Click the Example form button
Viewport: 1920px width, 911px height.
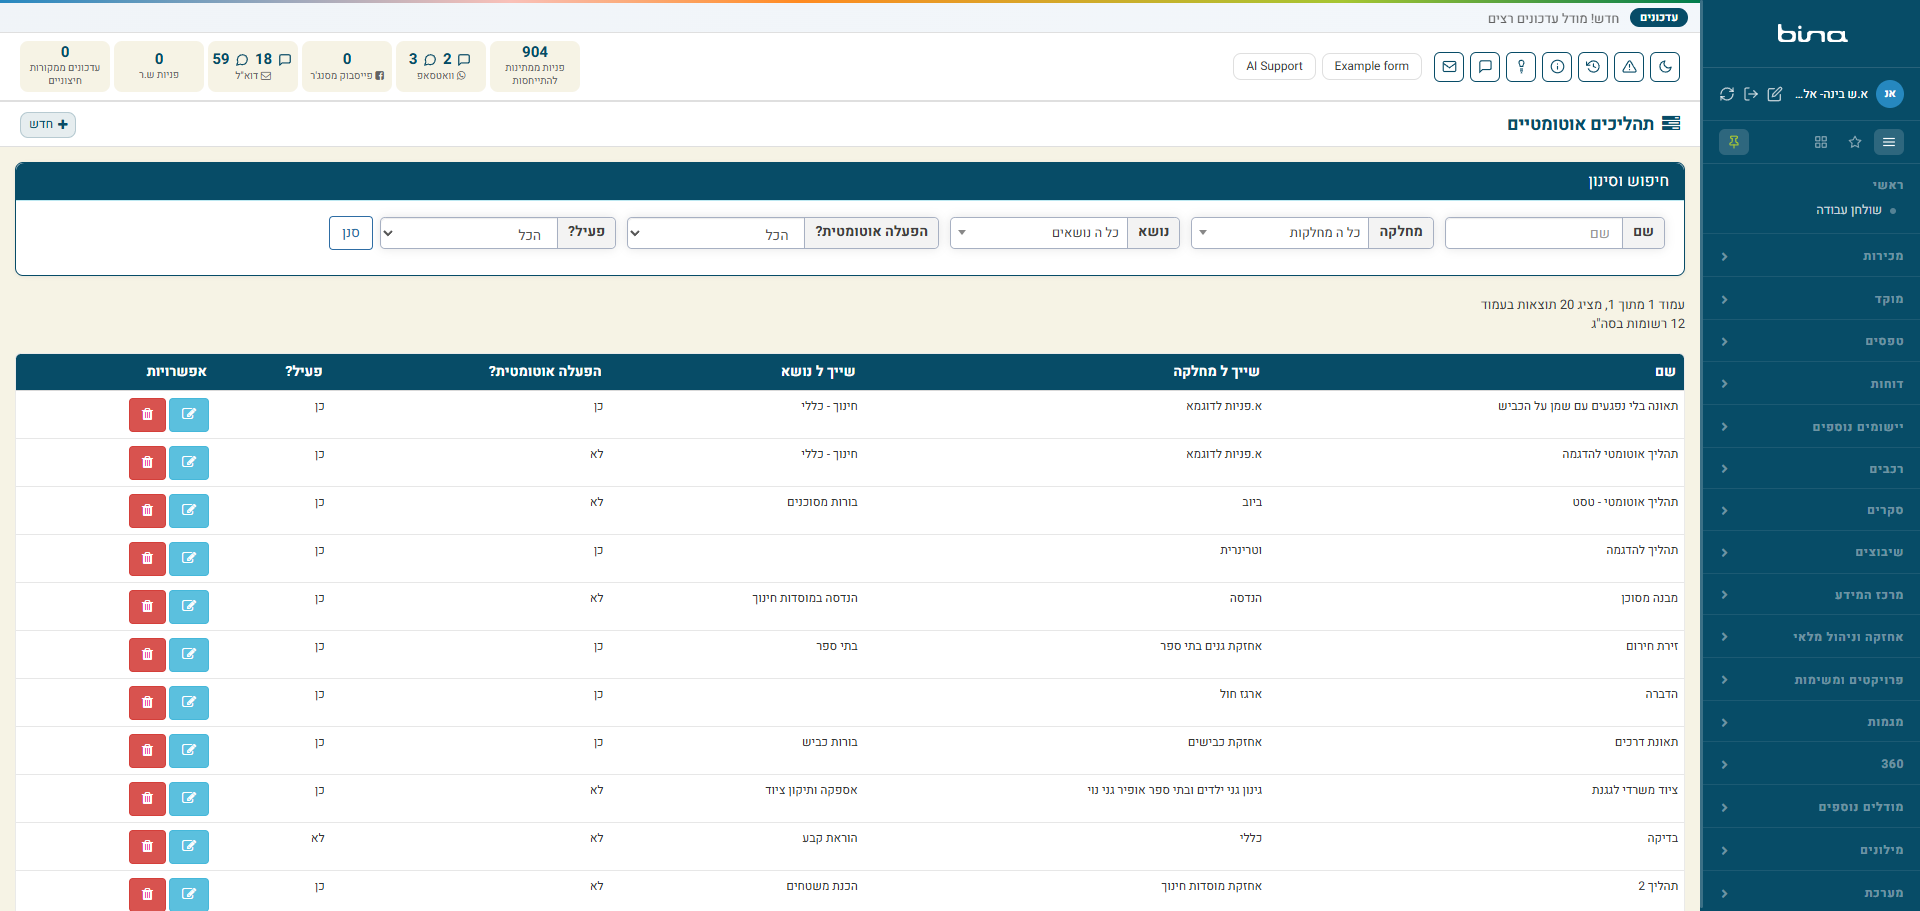point(1371,67)
